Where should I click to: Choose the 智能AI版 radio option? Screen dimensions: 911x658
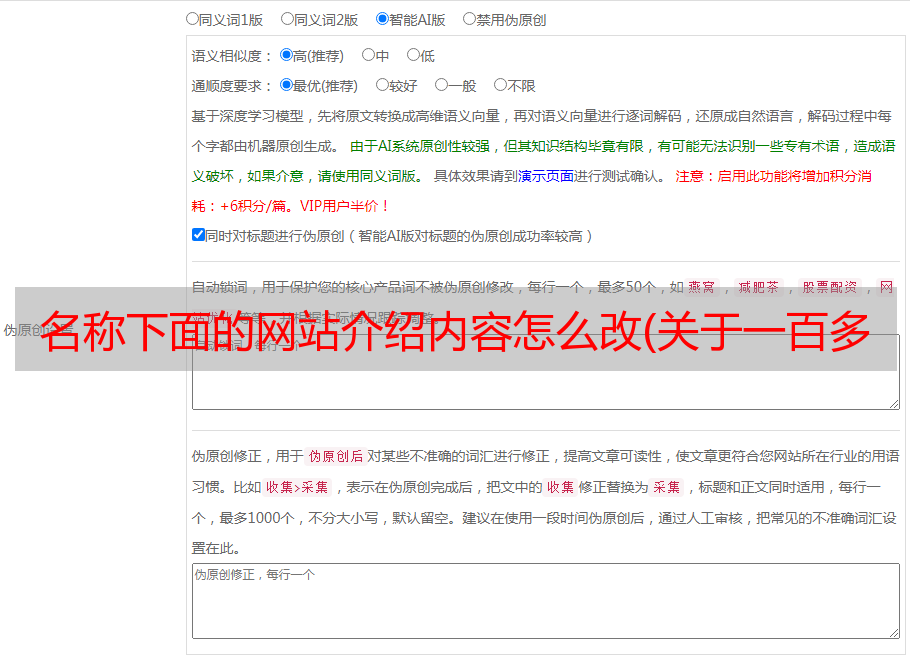pyautogui.click(x=382, y=19)
